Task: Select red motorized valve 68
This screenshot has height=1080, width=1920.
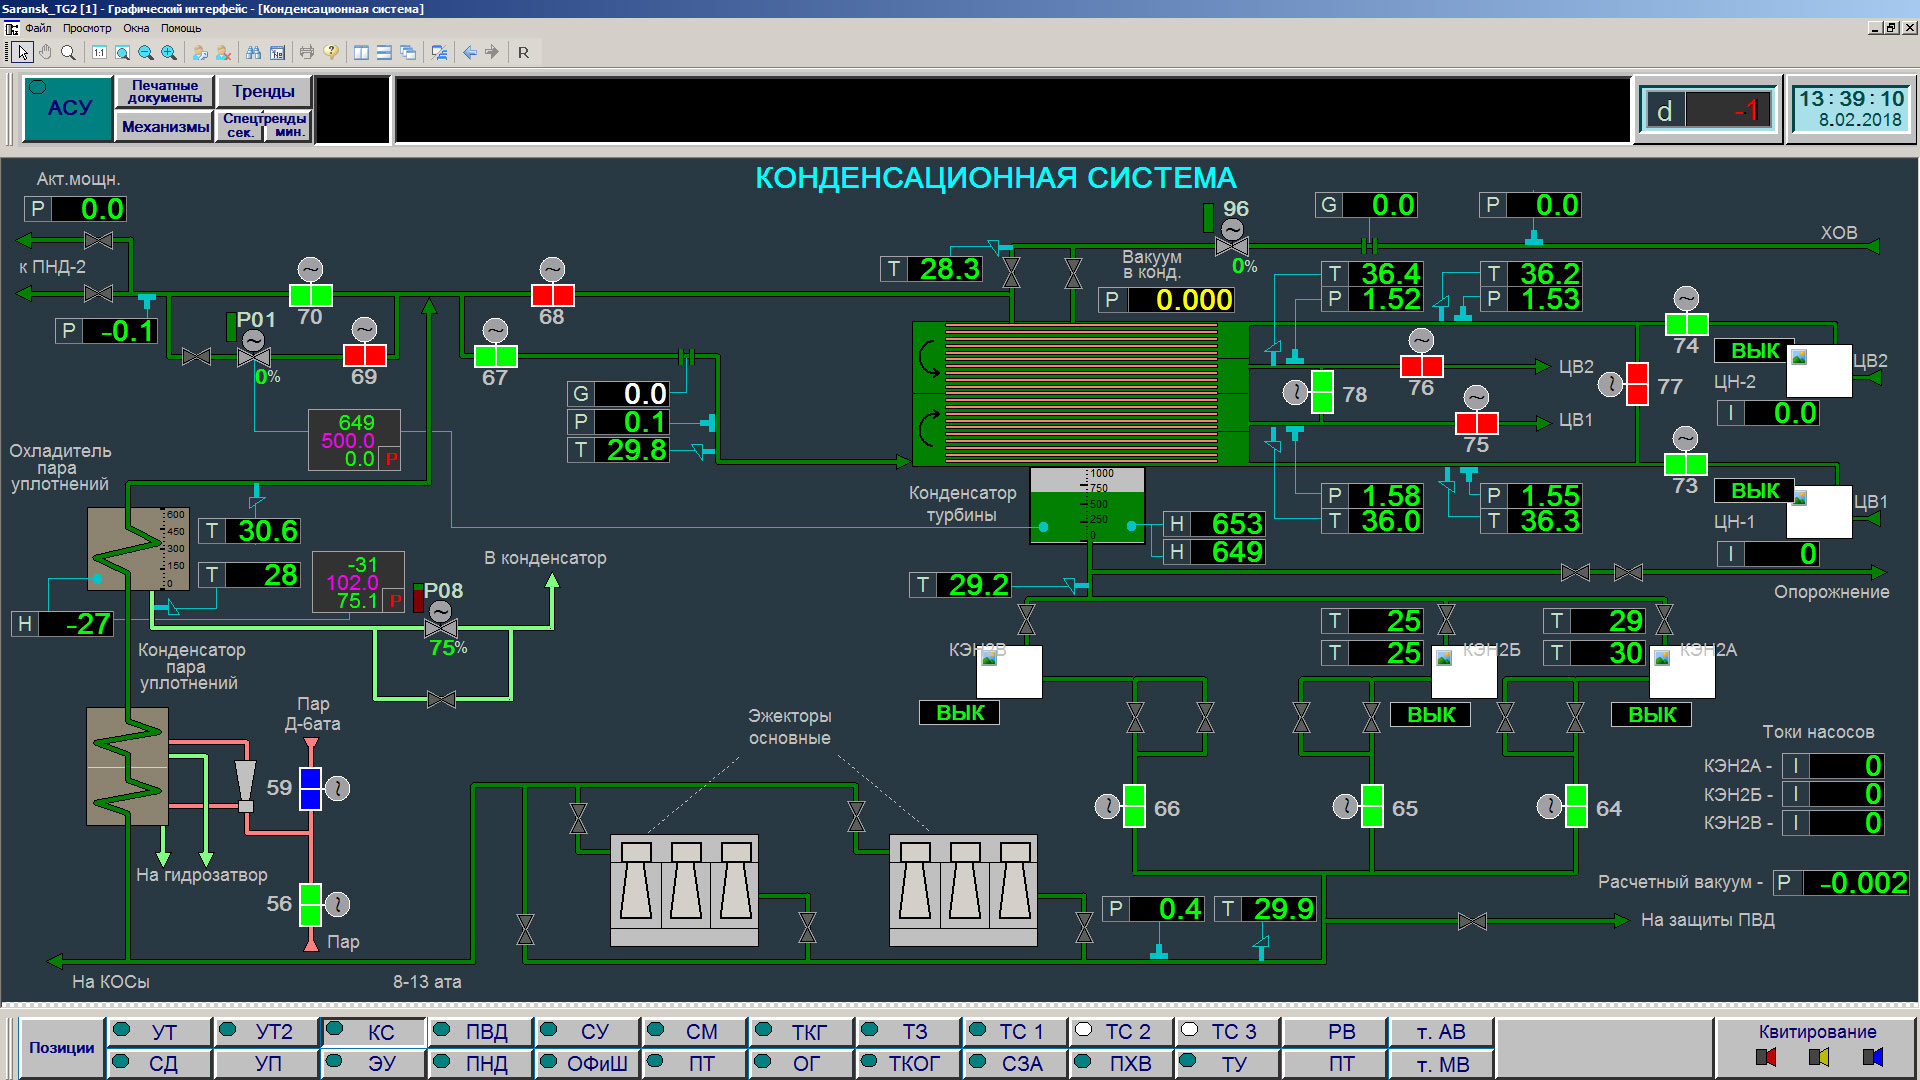Action: (552, 295)
